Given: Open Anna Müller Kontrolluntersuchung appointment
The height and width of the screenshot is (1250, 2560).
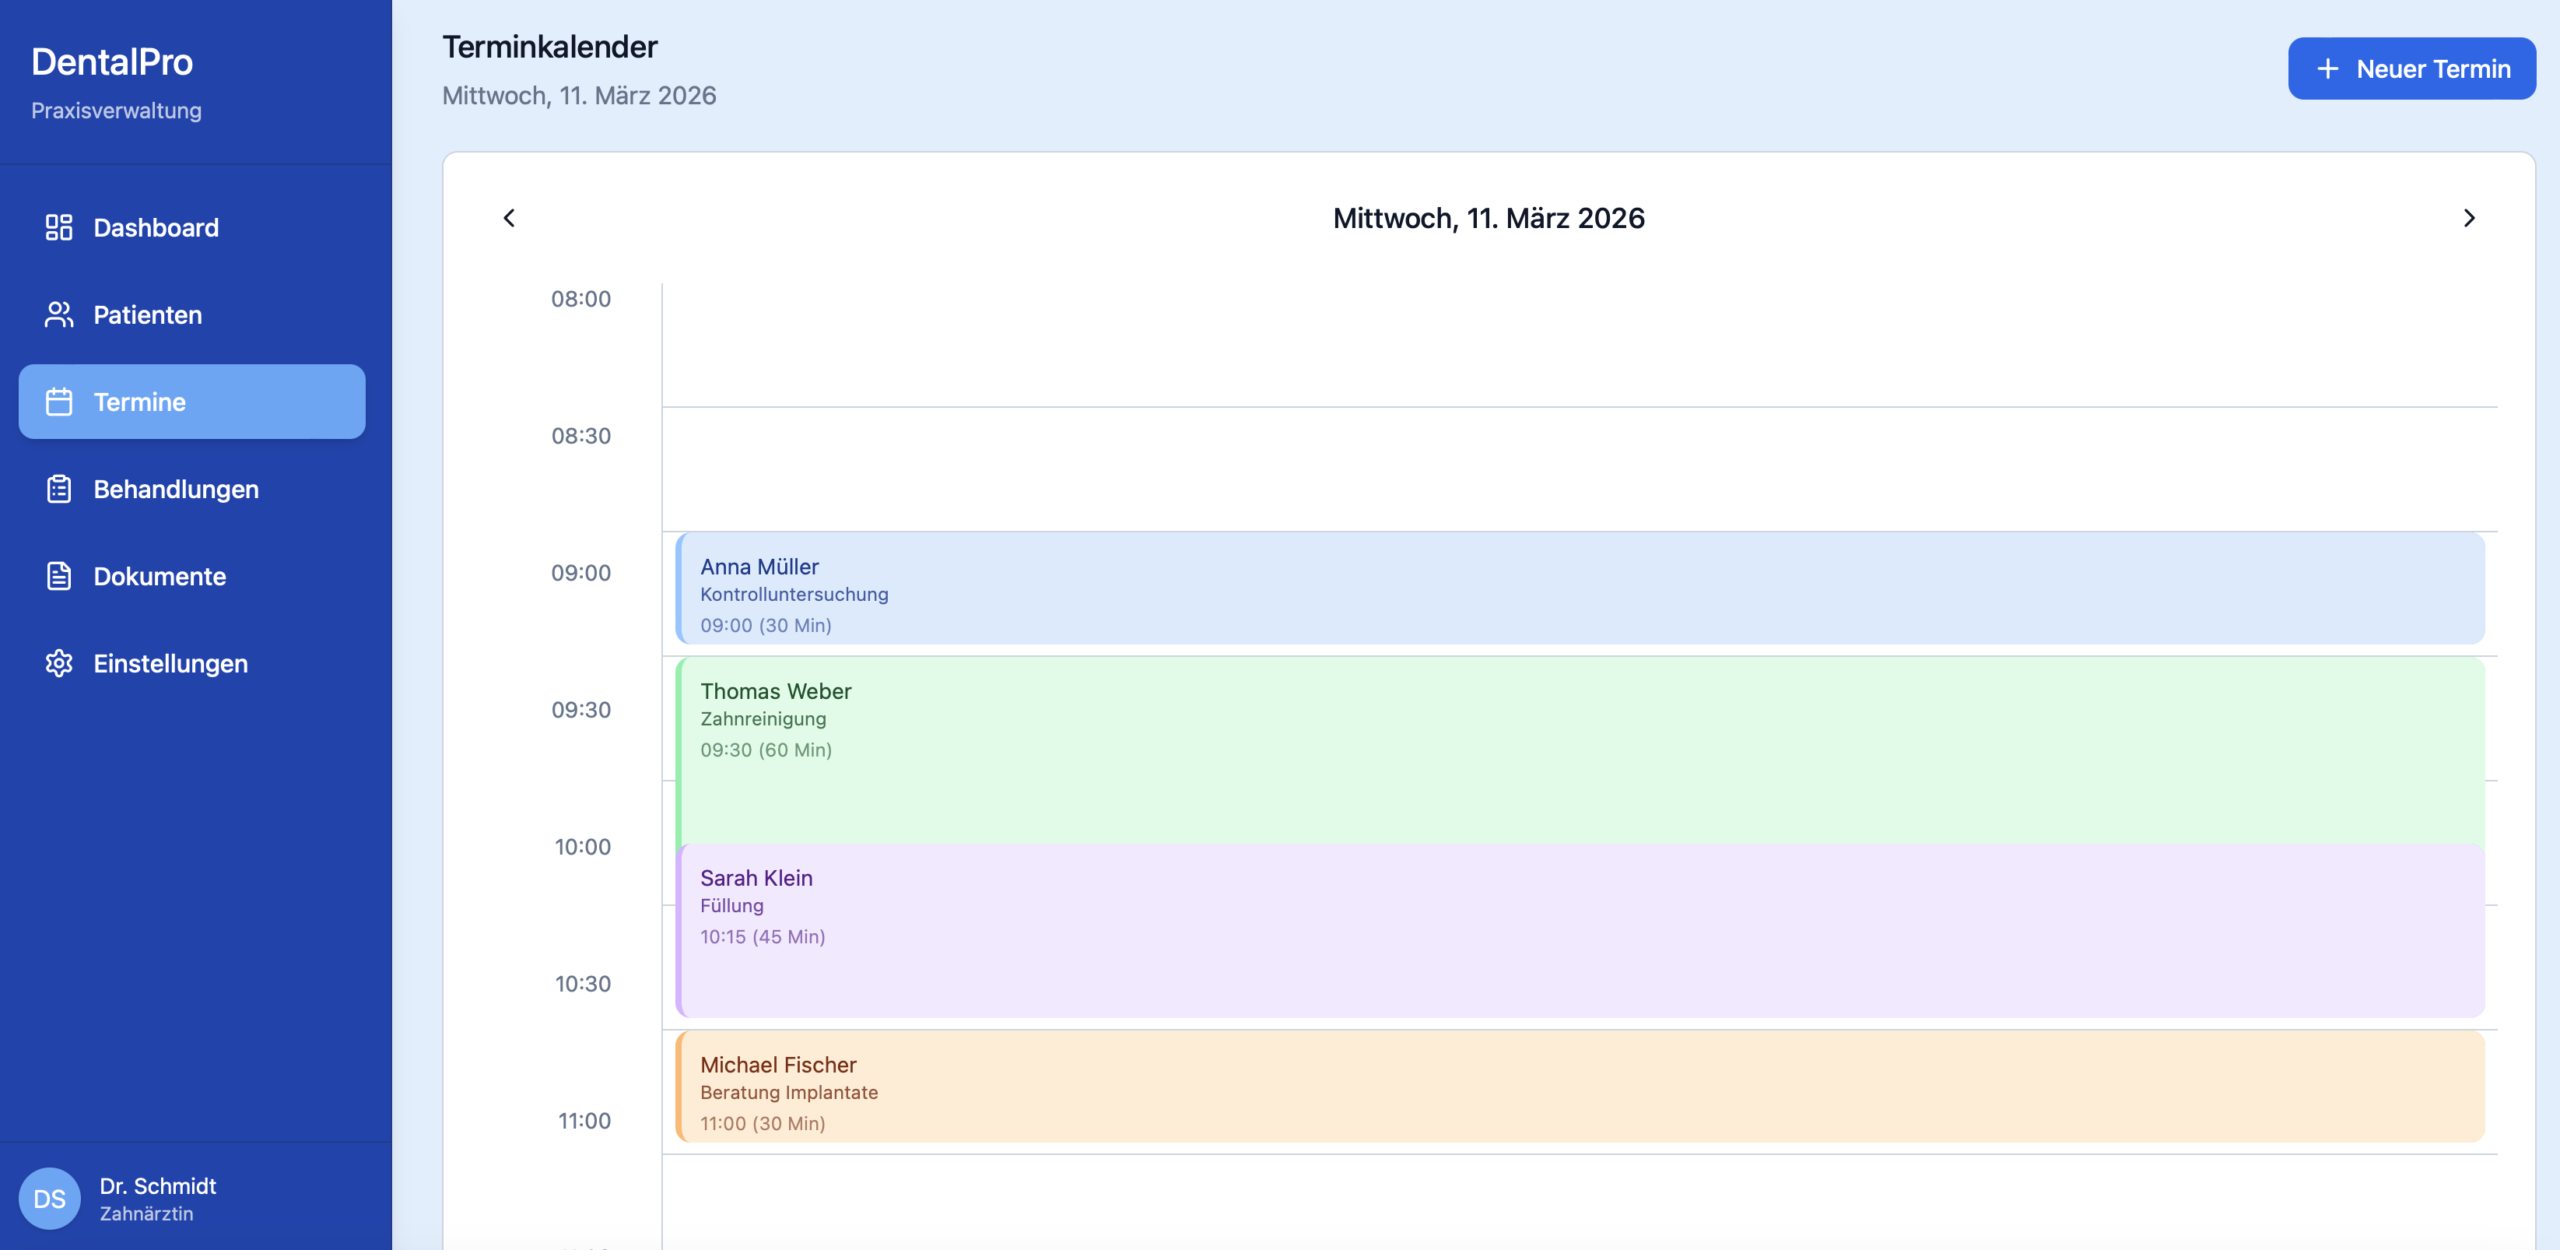Looking at the screenshot, I should tap(1580, 589).
